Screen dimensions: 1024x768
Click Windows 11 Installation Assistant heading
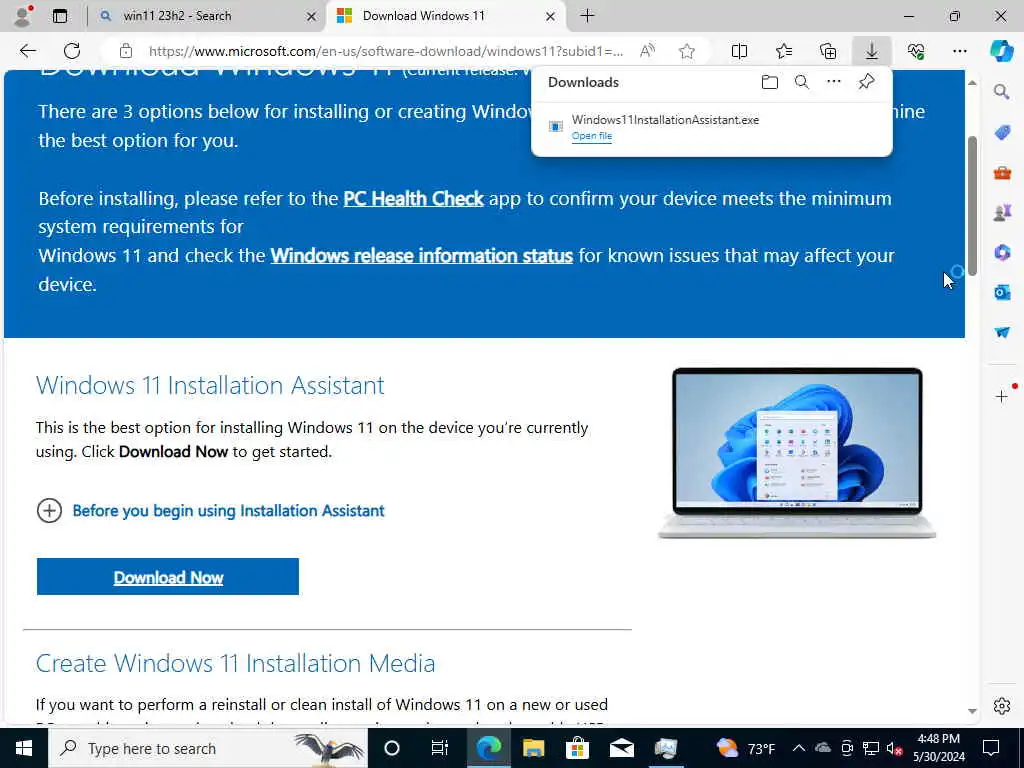point(210,385)
